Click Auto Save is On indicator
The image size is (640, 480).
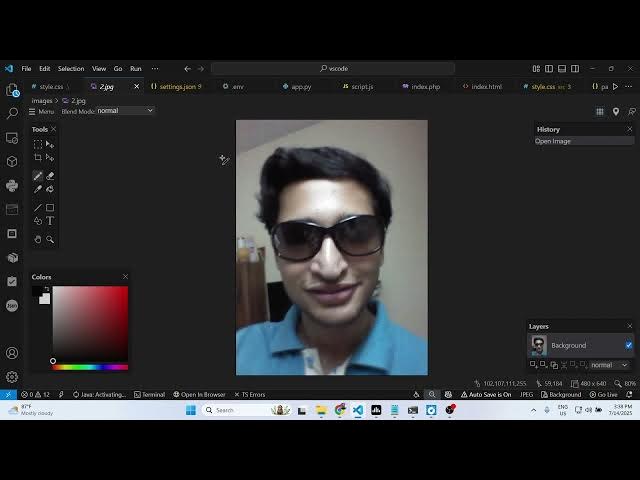(486, 395)
